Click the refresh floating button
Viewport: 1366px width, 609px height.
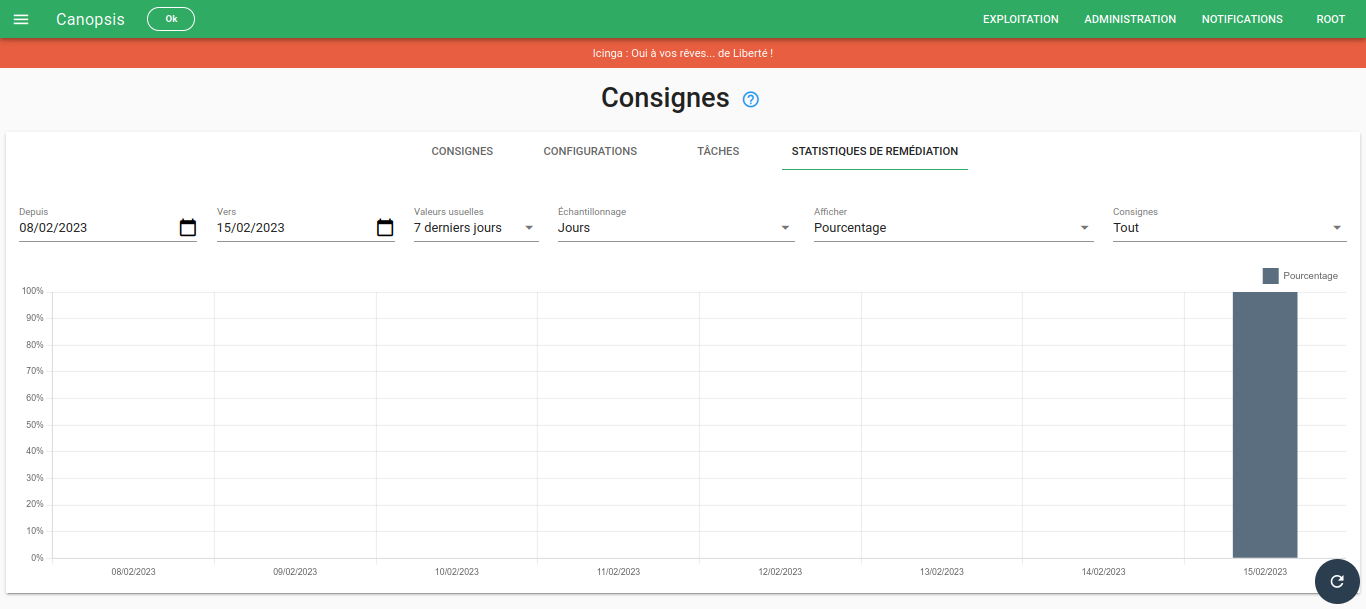tap(1337, 581)
